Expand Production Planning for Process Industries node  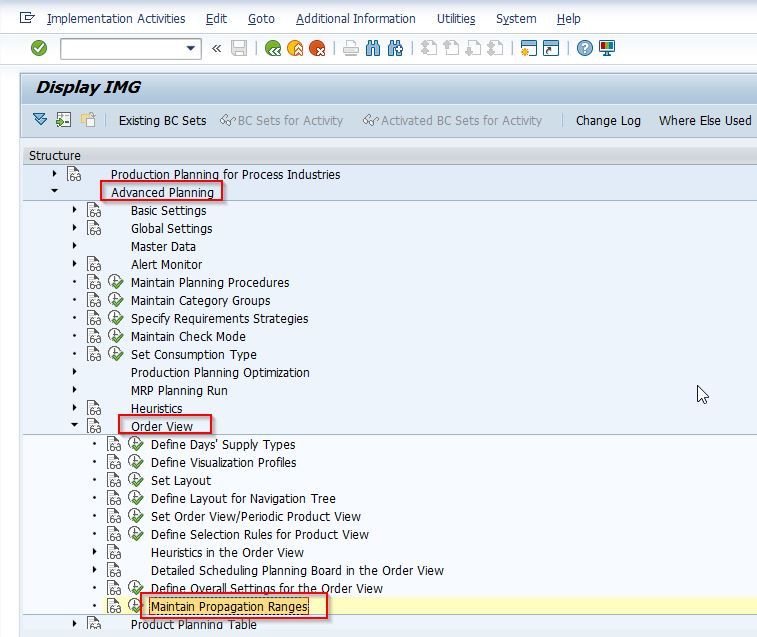click(55, 173)
